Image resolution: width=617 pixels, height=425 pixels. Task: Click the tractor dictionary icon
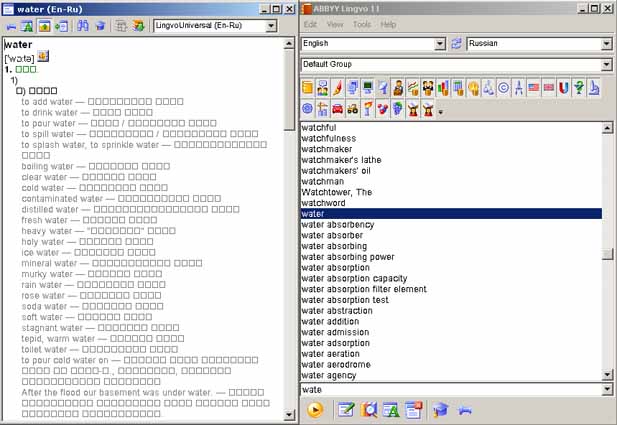coord(353,109)
